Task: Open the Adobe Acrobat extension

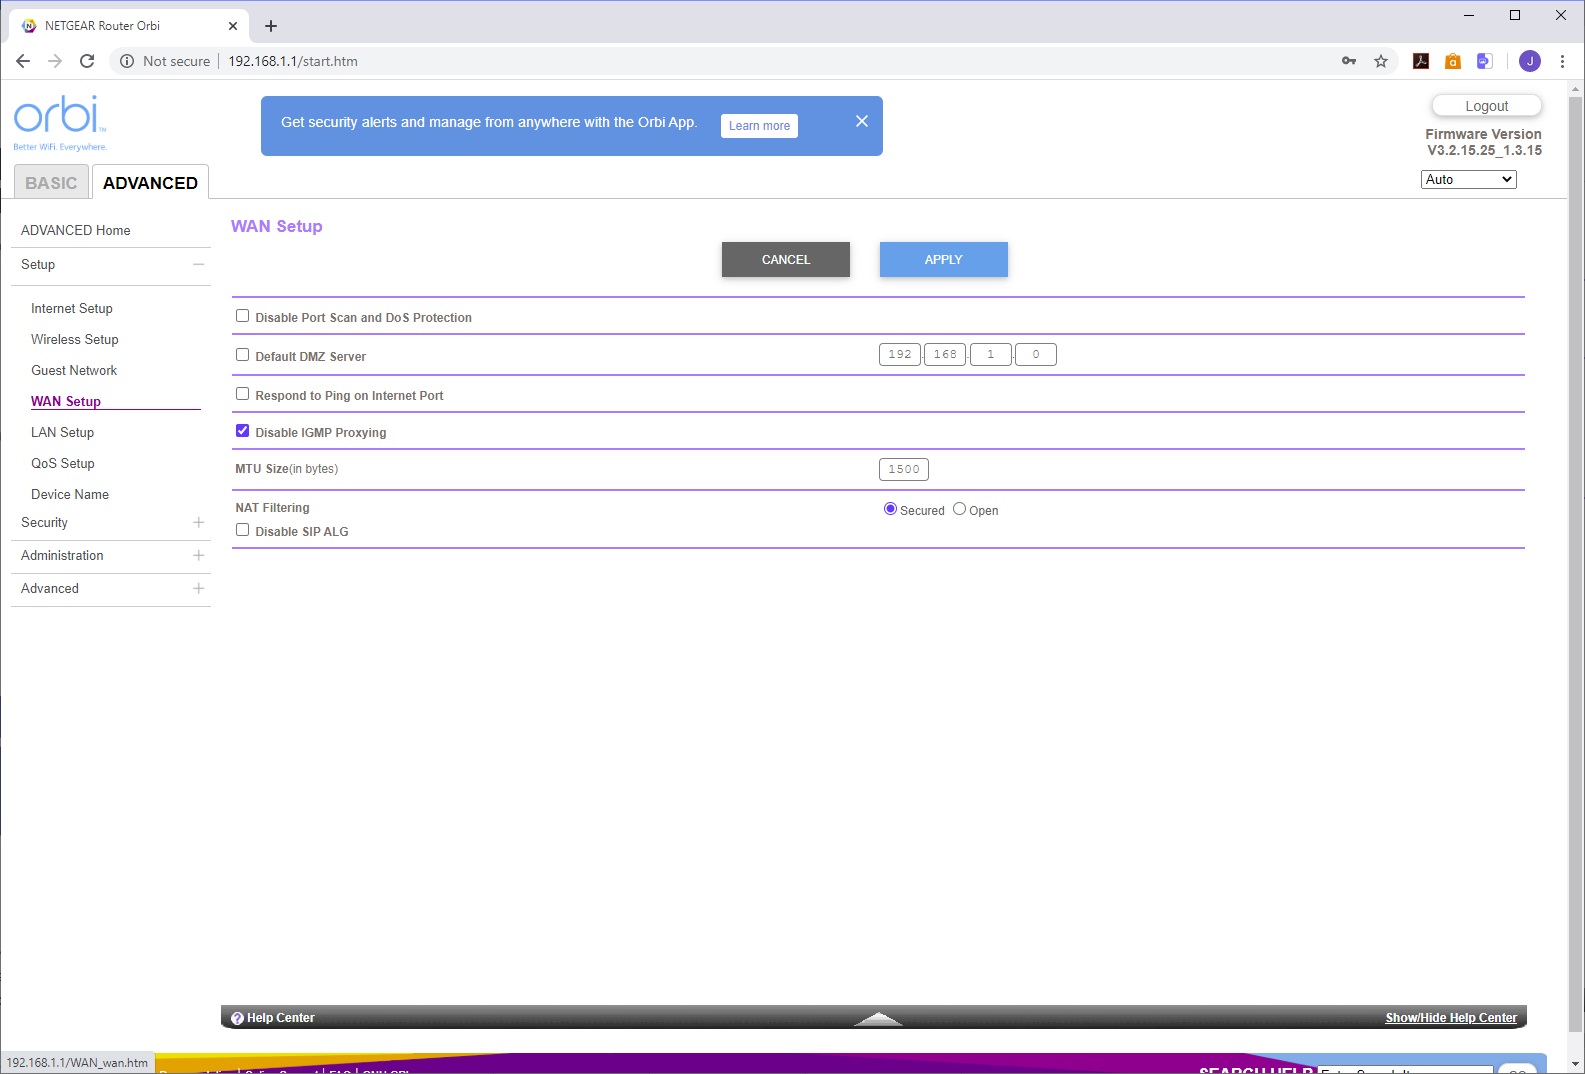Action: coord(1421,61)
